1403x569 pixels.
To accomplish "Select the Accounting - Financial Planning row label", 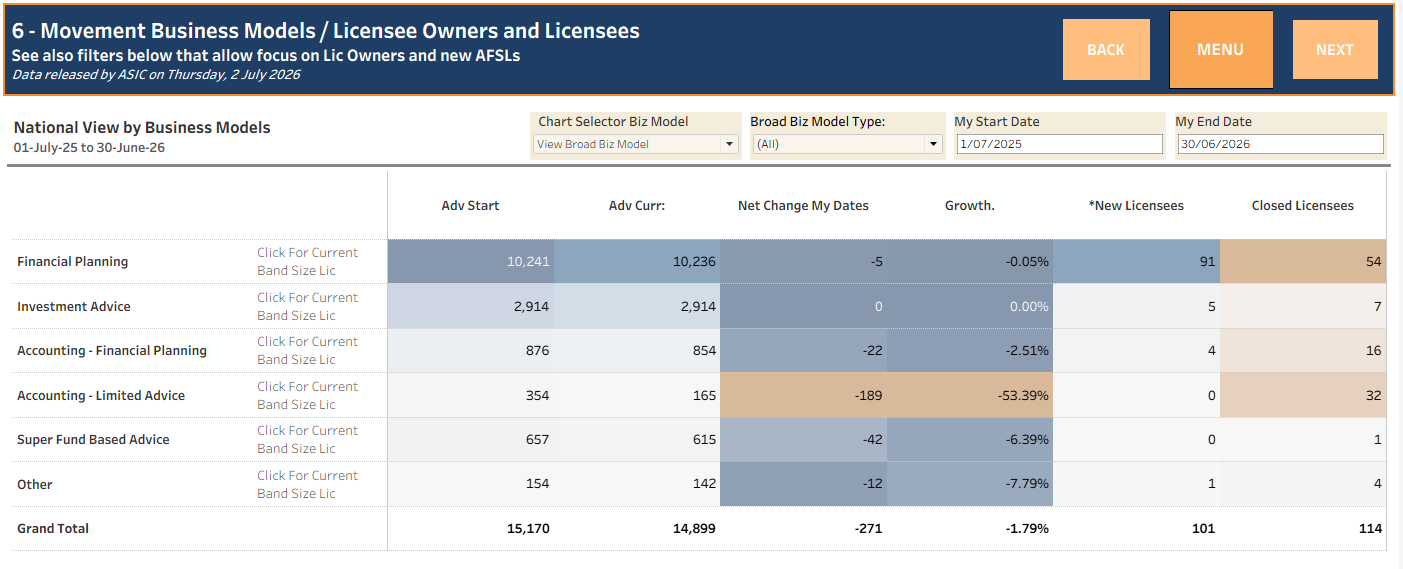I will (112, 350).
